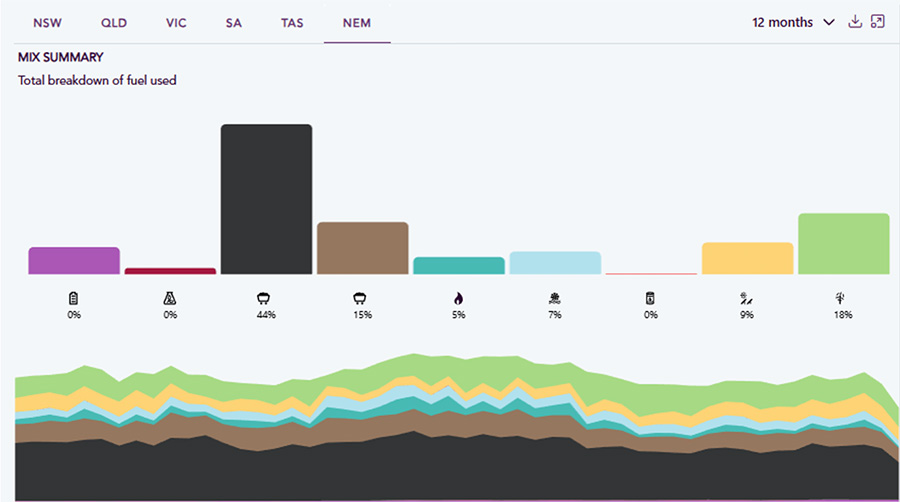Expand chart to full view
The width and height of the screenshot is (900, 502).
coord(878,22)
